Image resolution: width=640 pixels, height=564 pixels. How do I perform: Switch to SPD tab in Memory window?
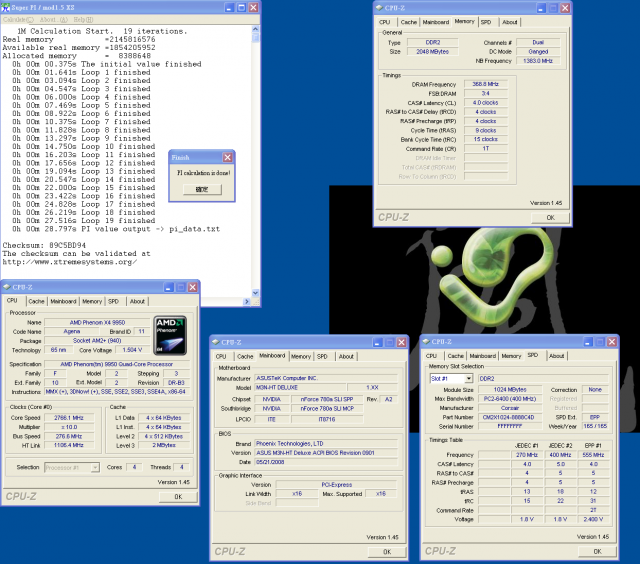point(486,22)
